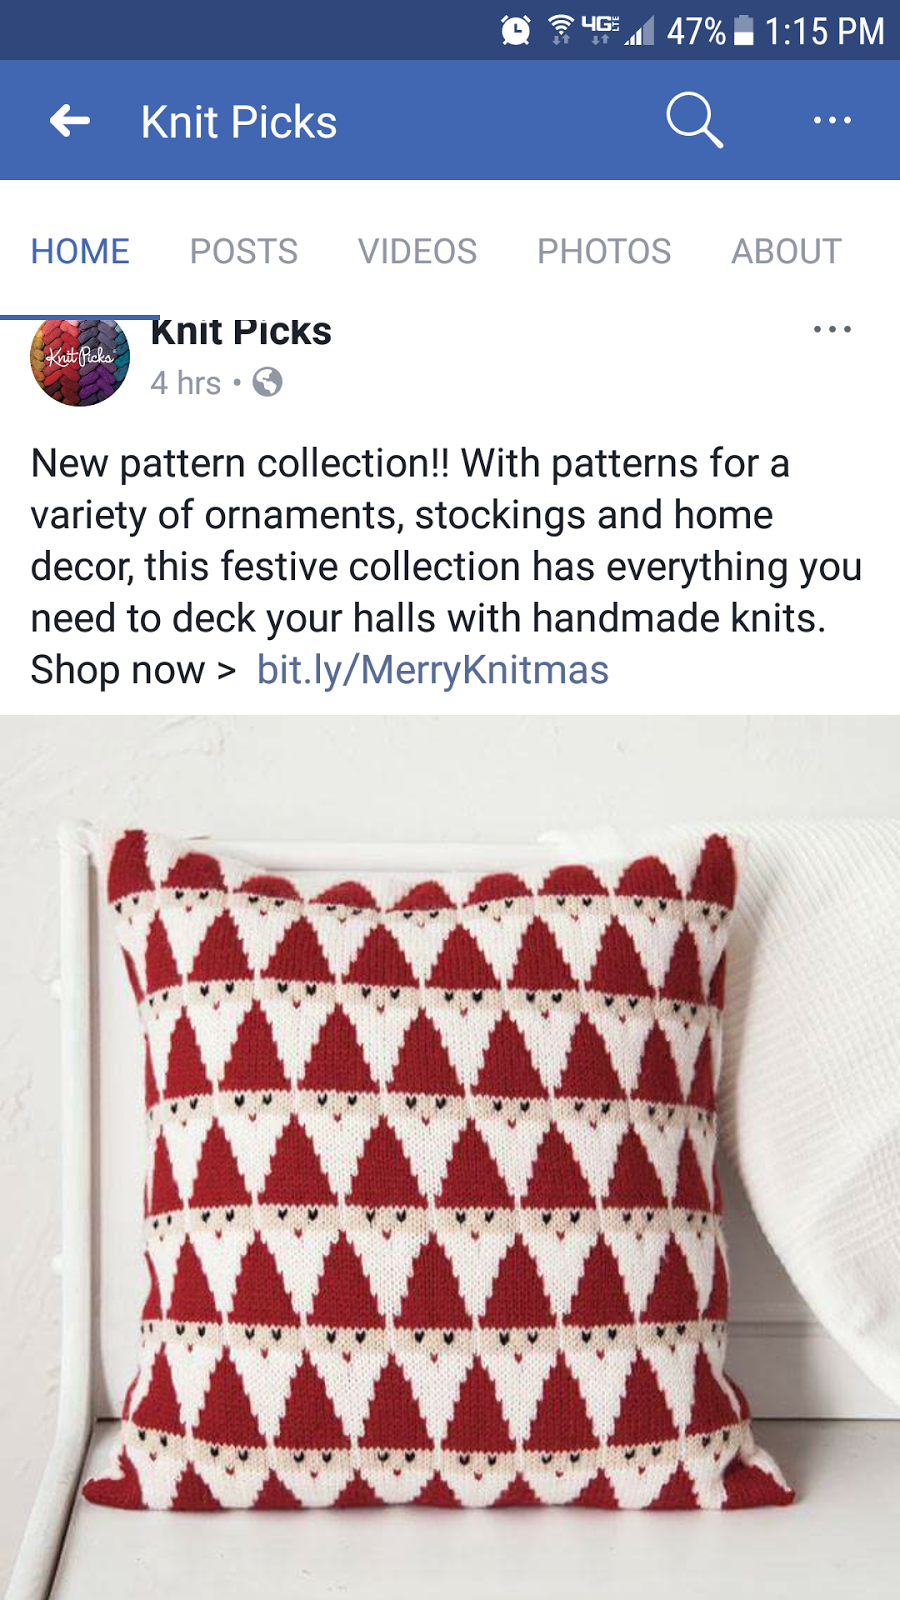Open page options three-dot menu in header
Image resolution: width=900 pixels, height=1600 pixels.
(832, 120)
